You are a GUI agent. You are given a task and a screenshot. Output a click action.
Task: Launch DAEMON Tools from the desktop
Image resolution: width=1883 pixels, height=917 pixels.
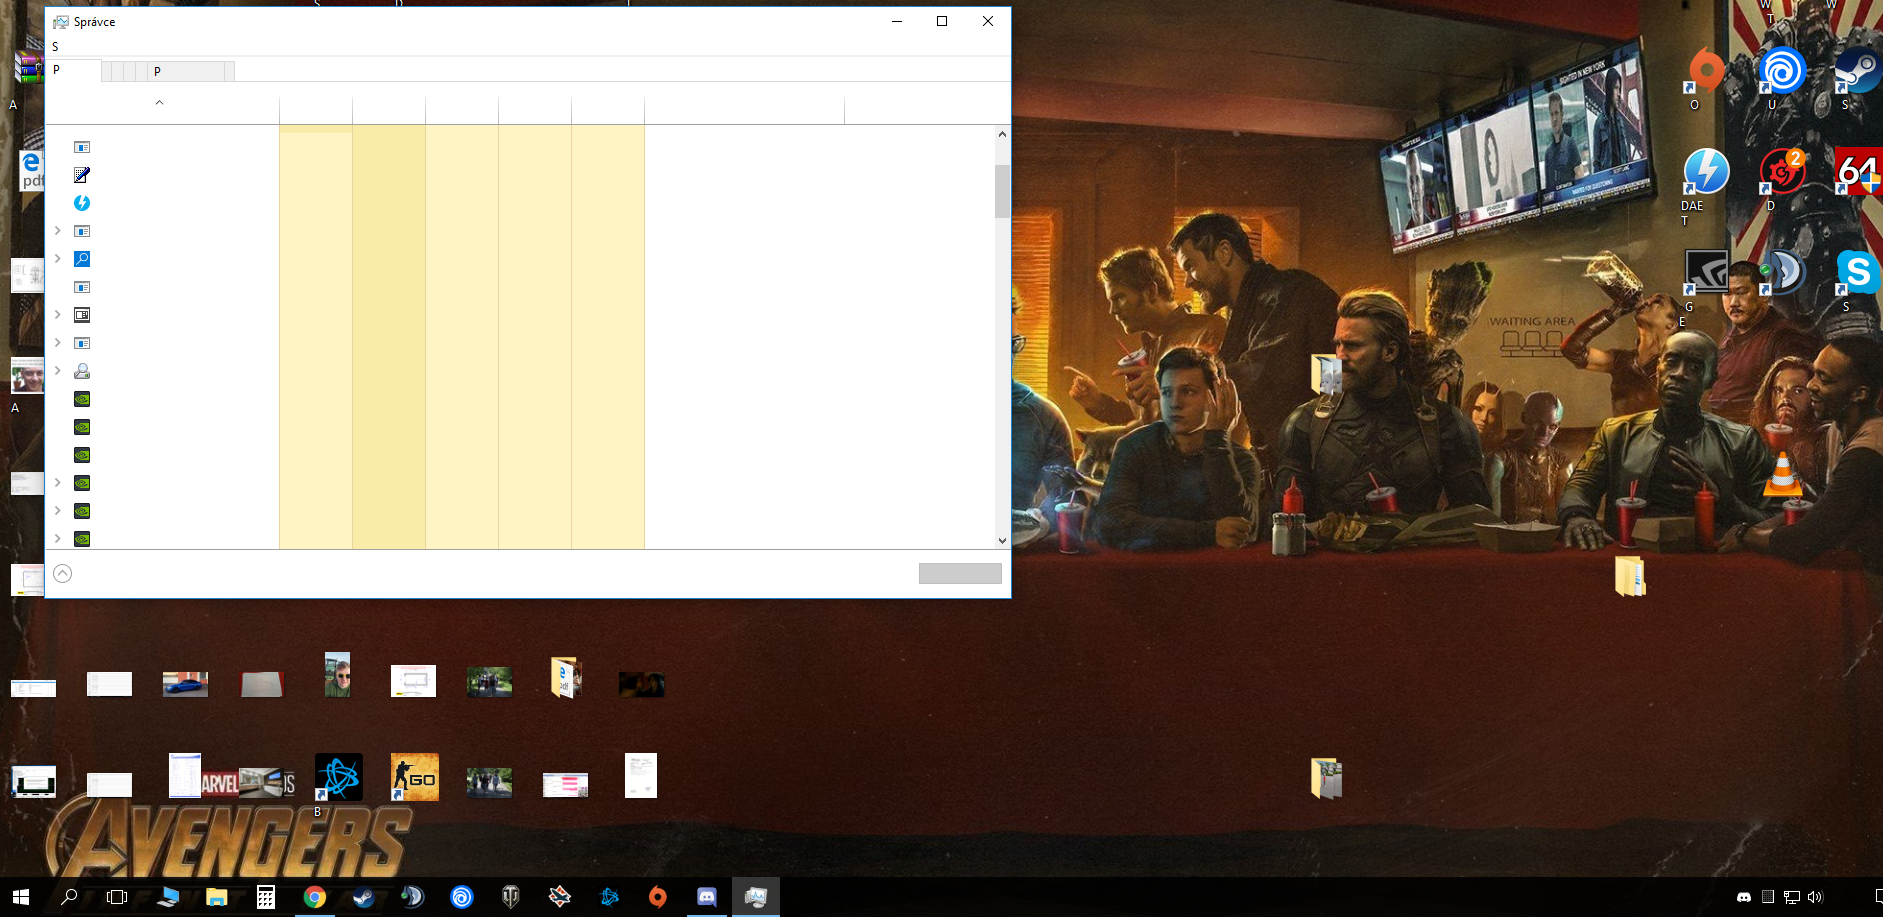click(x=1705, y=172)
